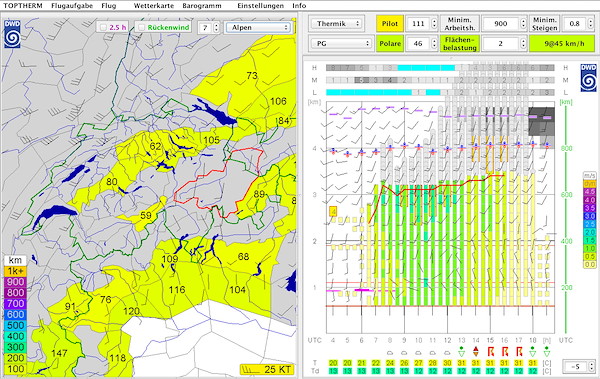Click the Minim. Arbeitsh. 900 field

(x=501, y=23)
